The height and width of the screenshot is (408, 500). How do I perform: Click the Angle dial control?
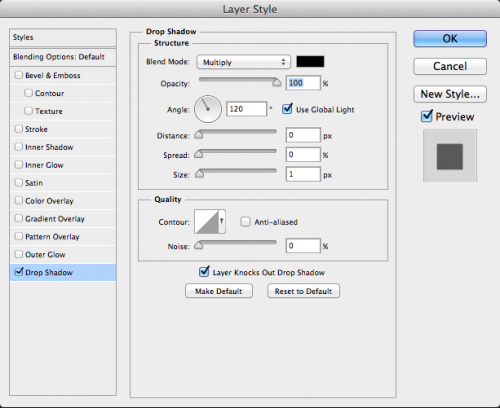point(208,109)
